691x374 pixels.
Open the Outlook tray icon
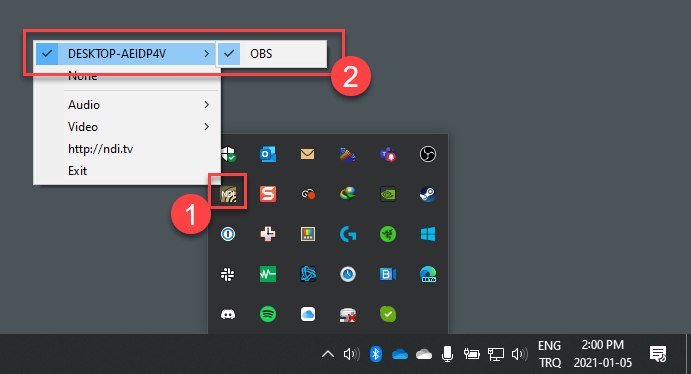tap(268, 154)
